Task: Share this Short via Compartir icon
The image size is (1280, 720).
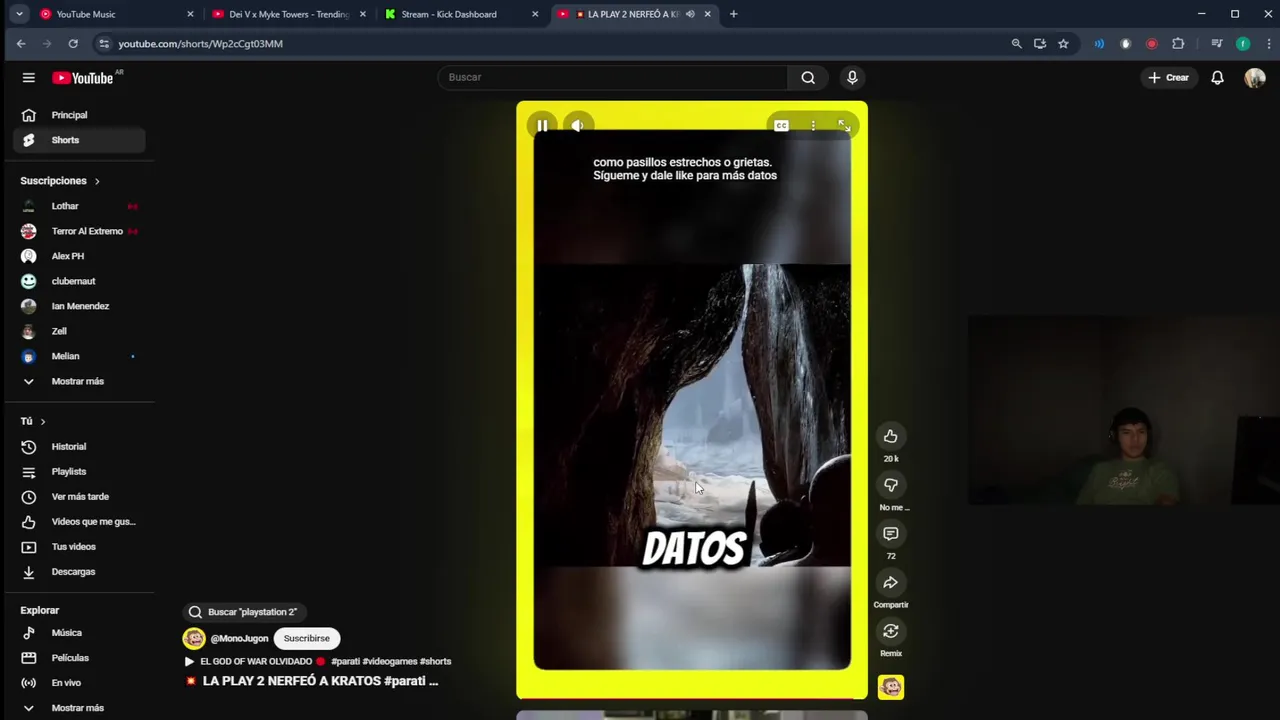Action: pos(890,583)
